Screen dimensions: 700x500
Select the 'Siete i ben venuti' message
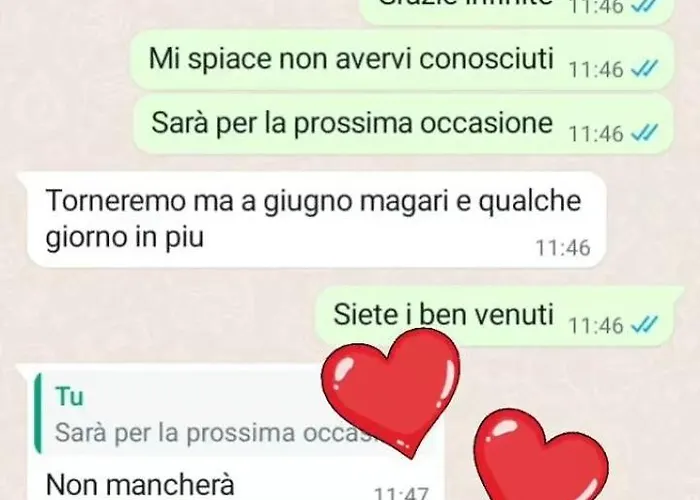[x=443, y=315]
